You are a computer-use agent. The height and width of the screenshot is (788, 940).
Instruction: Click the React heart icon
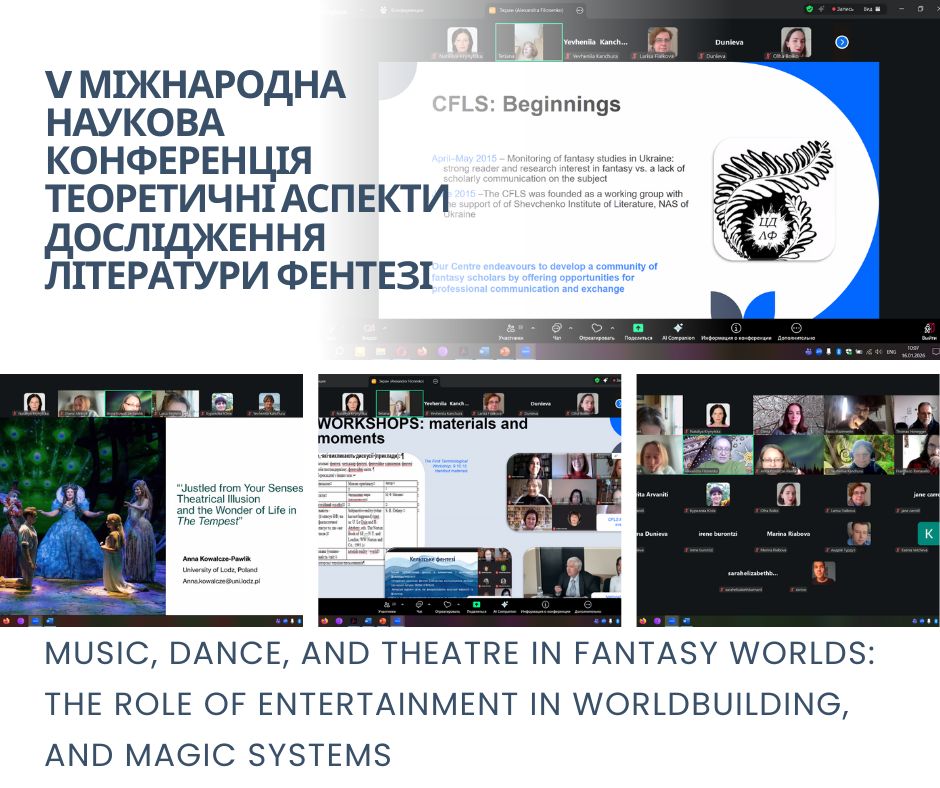pos(597,328)
